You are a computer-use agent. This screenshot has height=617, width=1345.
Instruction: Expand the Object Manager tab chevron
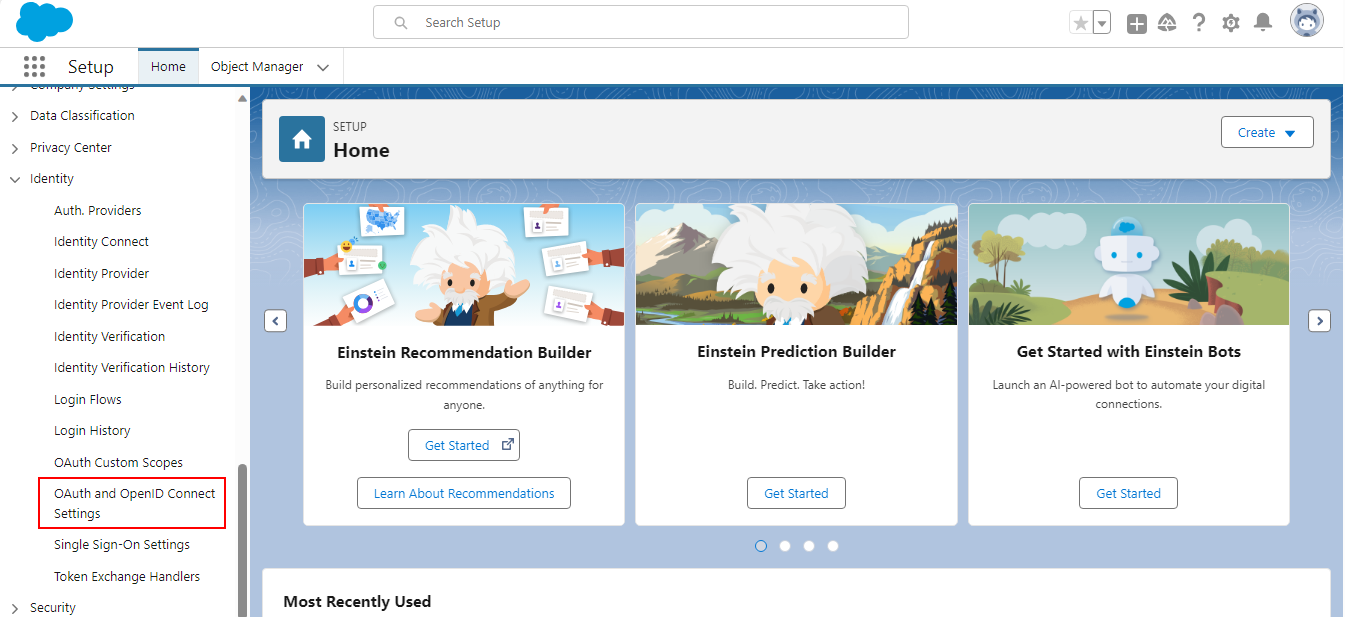pyautogui.click(x=323, y=68)
